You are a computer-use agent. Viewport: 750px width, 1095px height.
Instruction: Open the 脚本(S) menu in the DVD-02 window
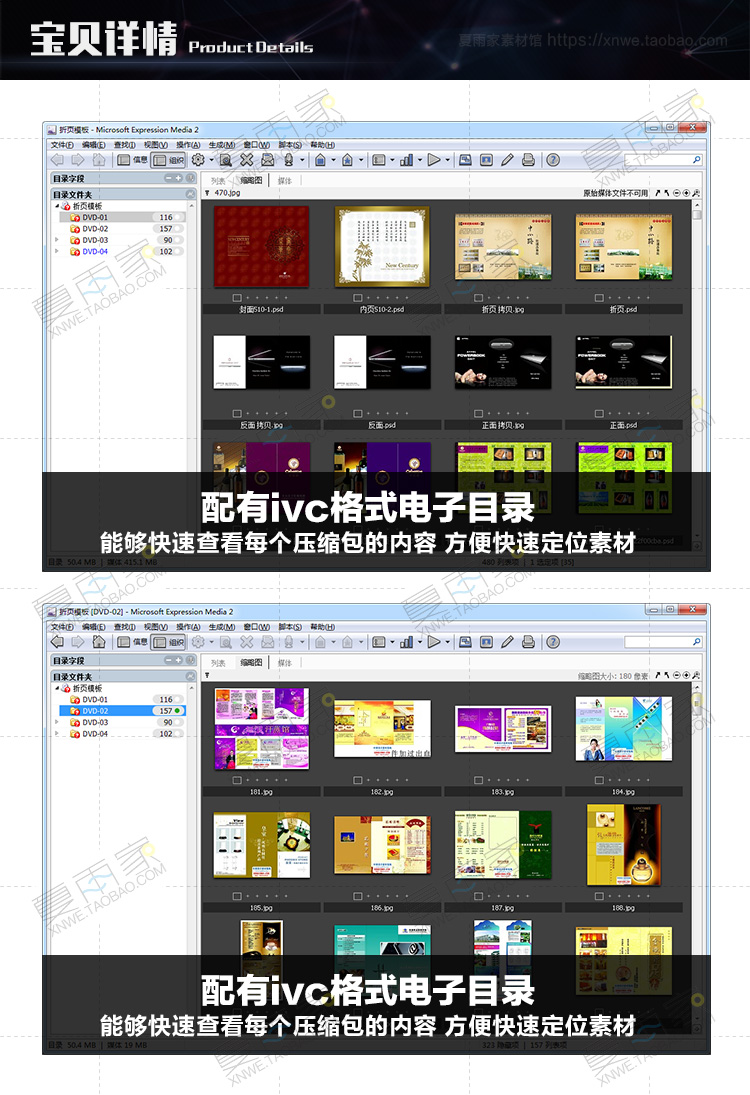pos(290,627)
